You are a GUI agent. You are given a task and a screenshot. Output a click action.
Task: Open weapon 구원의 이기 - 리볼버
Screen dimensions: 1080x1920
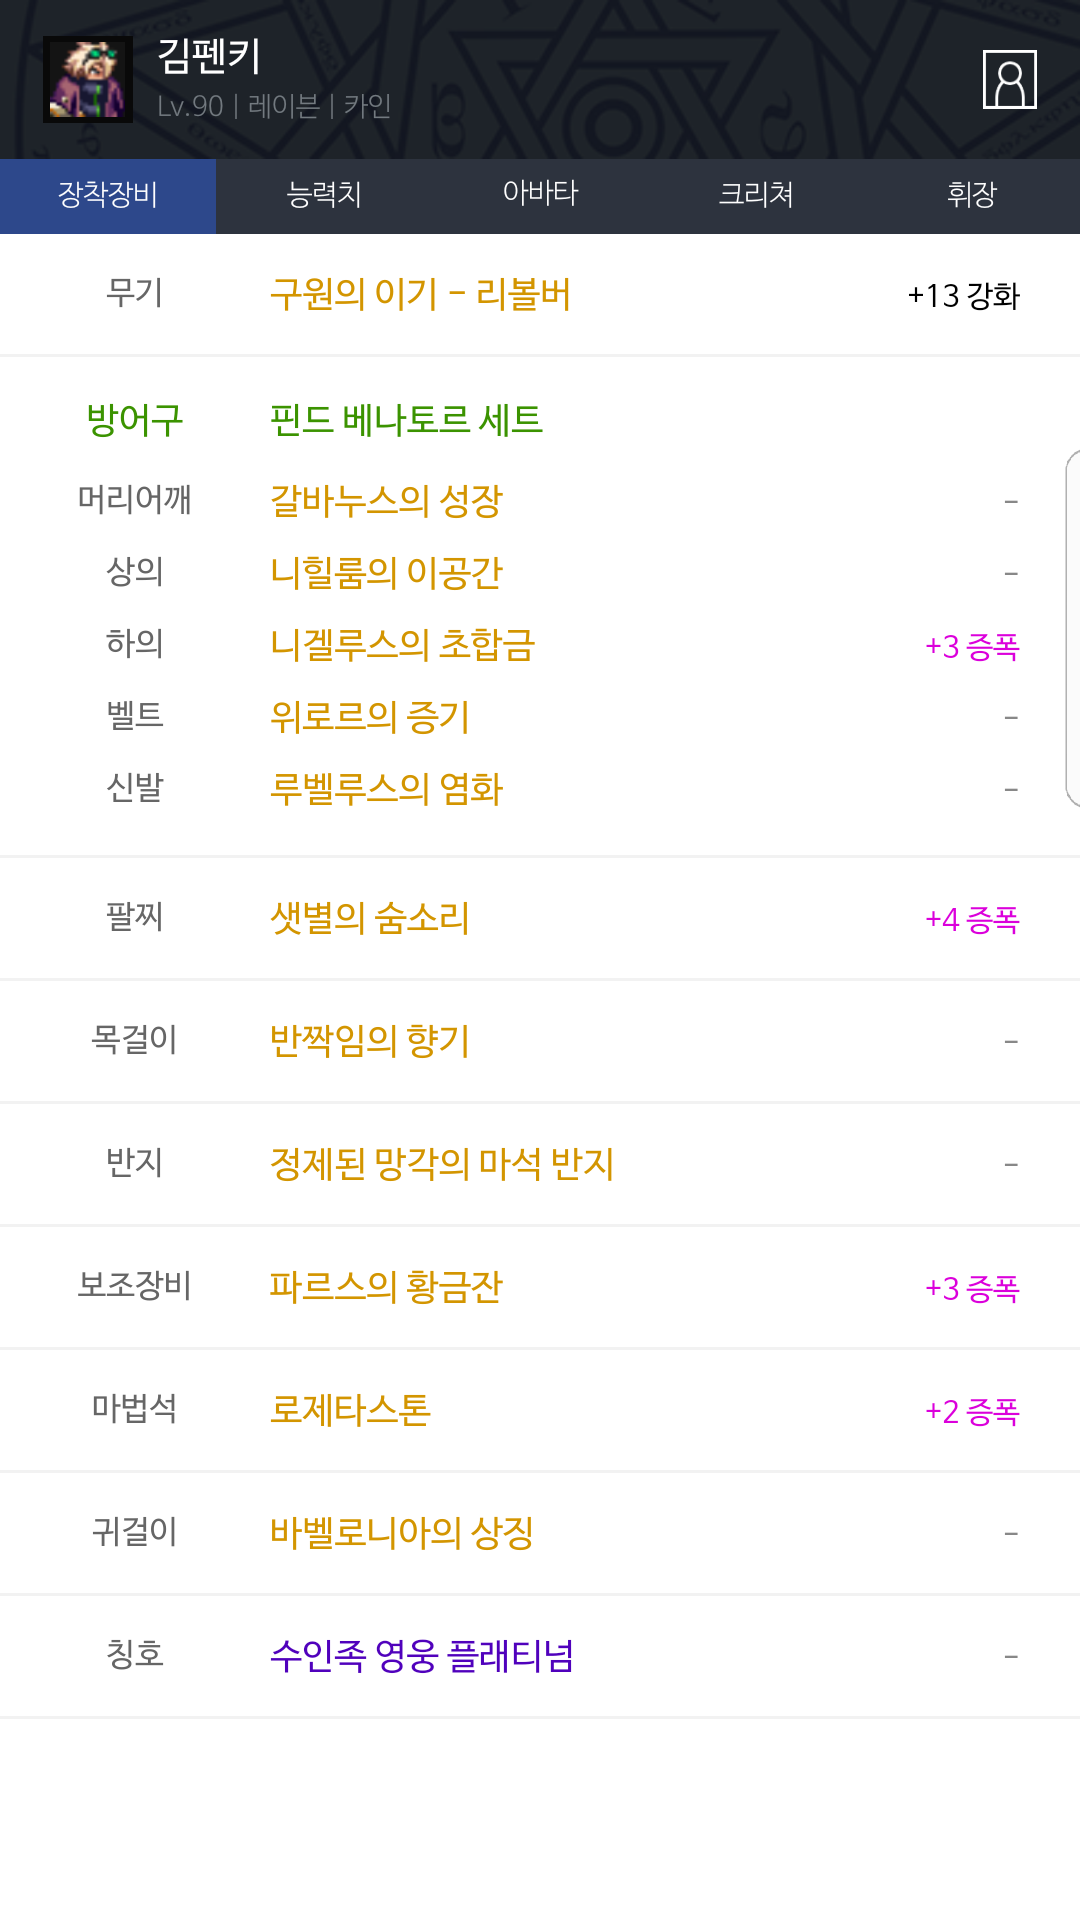coord(420,295)
